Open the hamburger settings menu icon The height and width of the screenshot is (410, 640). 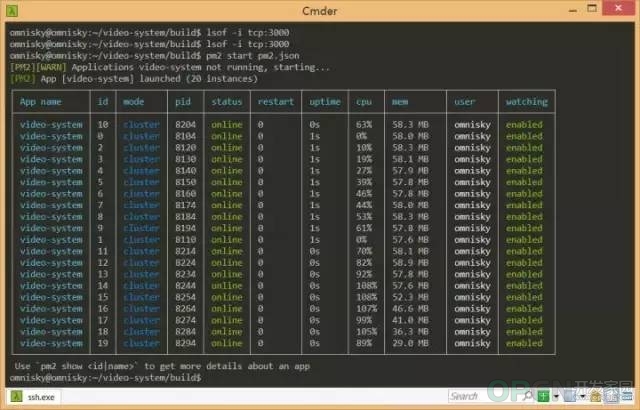tap(627, 397)
